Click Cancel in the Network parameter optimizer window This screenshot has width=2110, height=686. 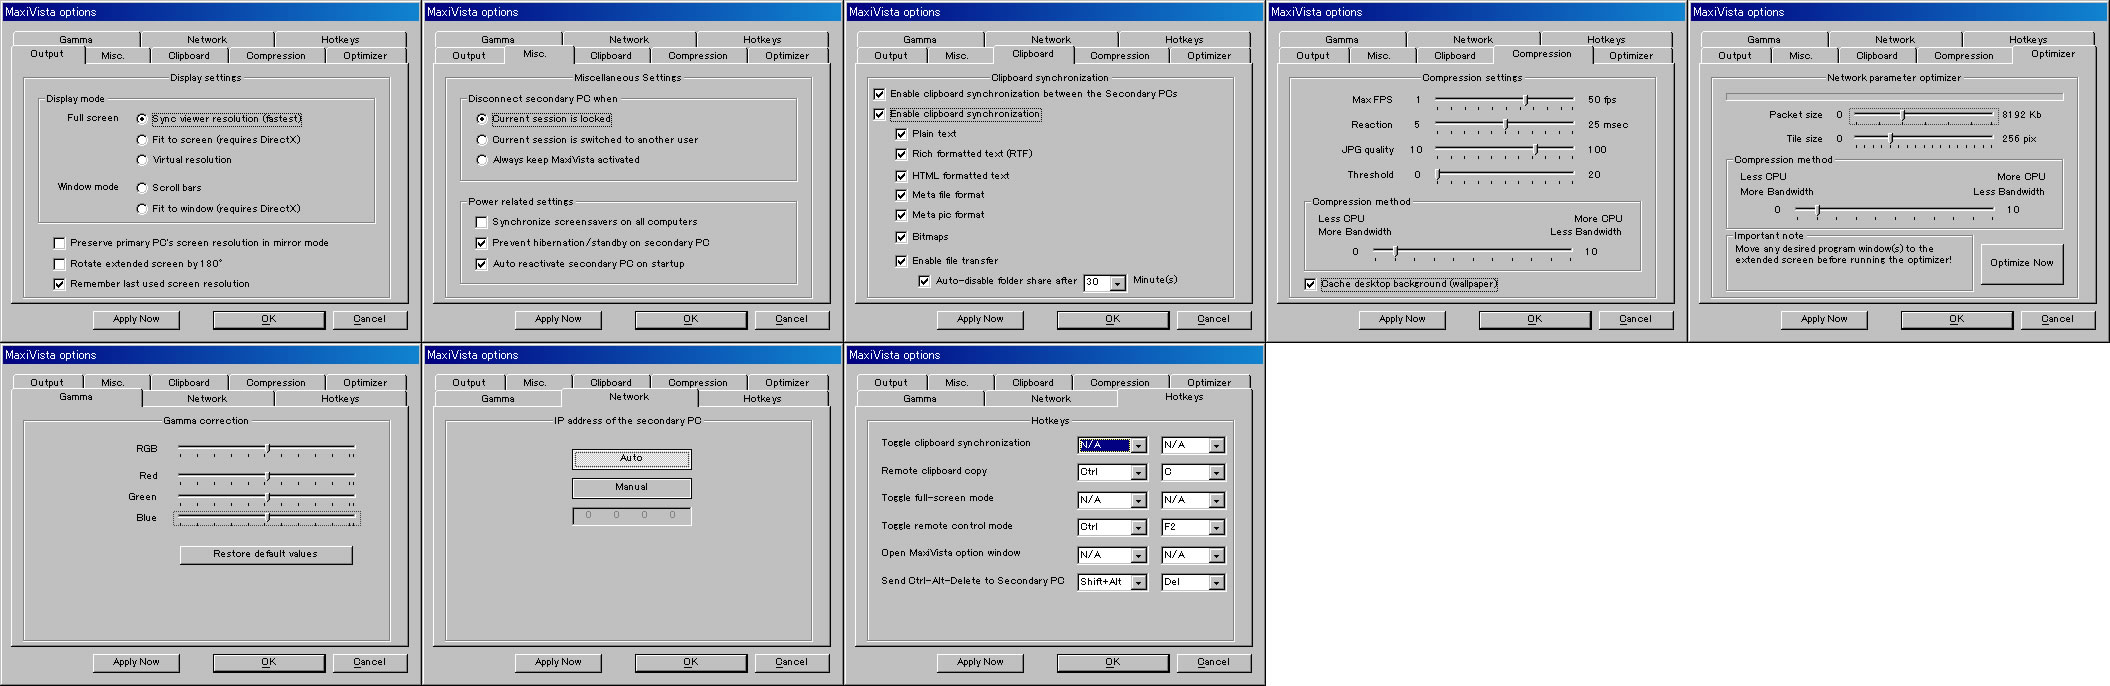(2057, 319)
